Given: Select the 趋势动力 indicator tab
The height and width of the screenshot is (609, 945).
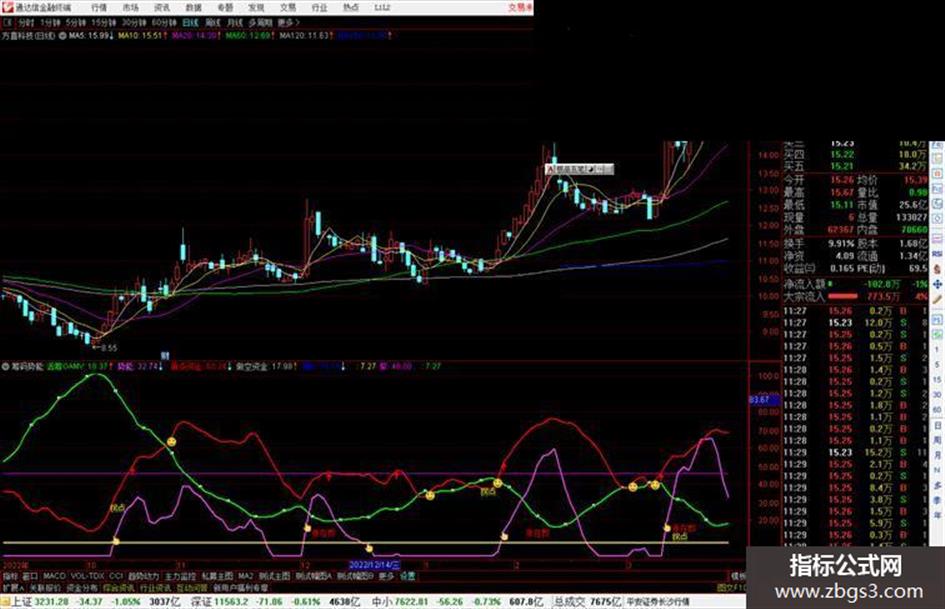Looking at the screenshot, I should (143, 576).
